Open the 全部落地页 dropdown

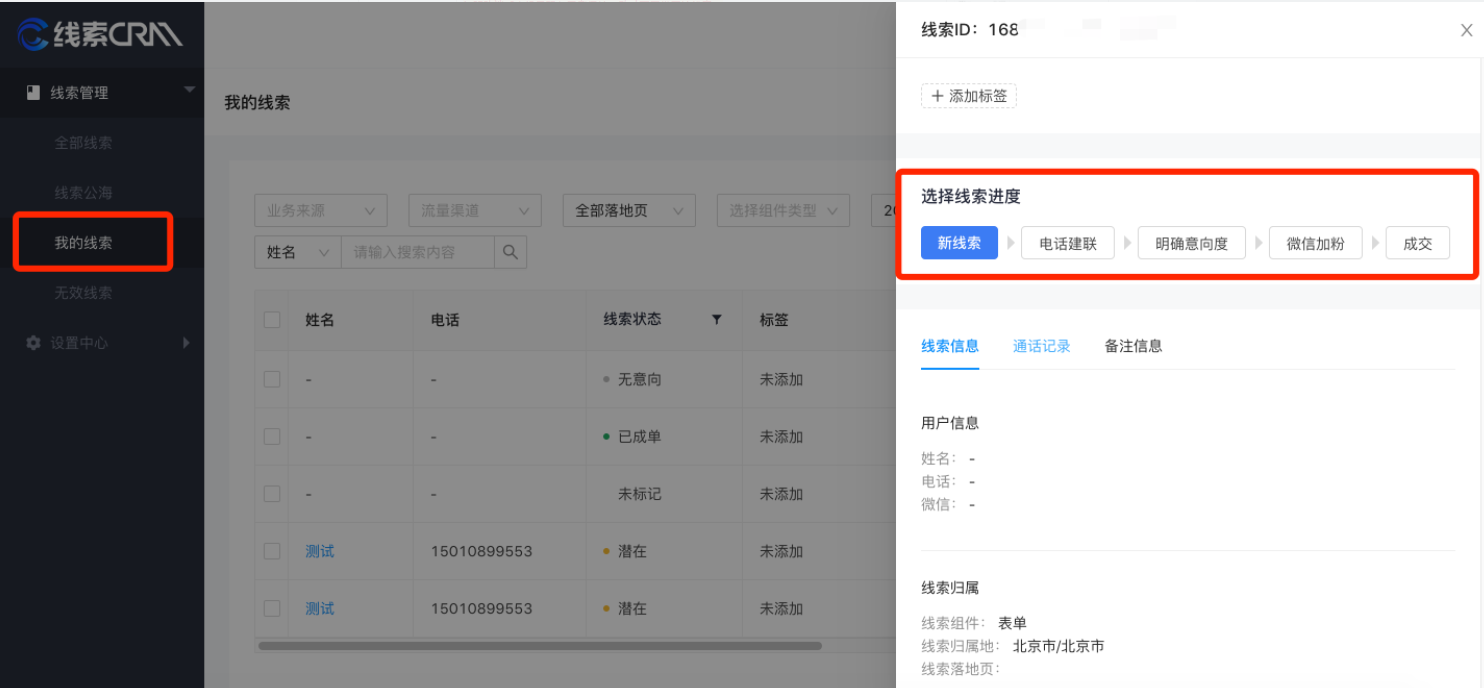coord(628,210)
